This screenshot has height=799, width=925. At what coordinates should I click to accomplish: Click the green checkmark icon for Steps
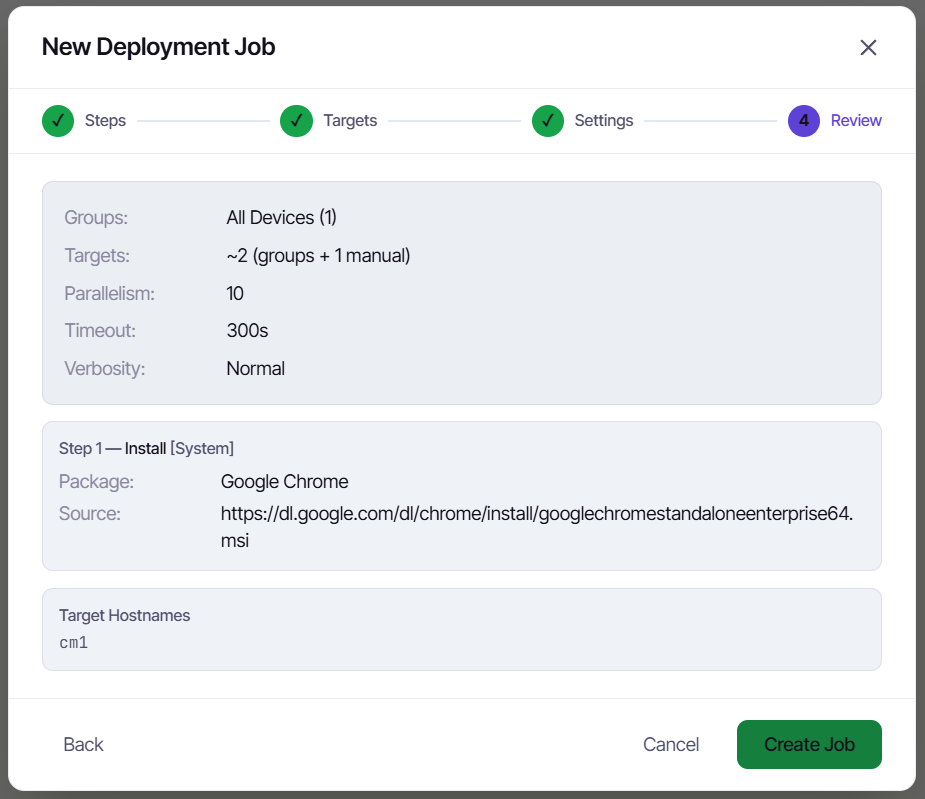click(x=58, y=121)
